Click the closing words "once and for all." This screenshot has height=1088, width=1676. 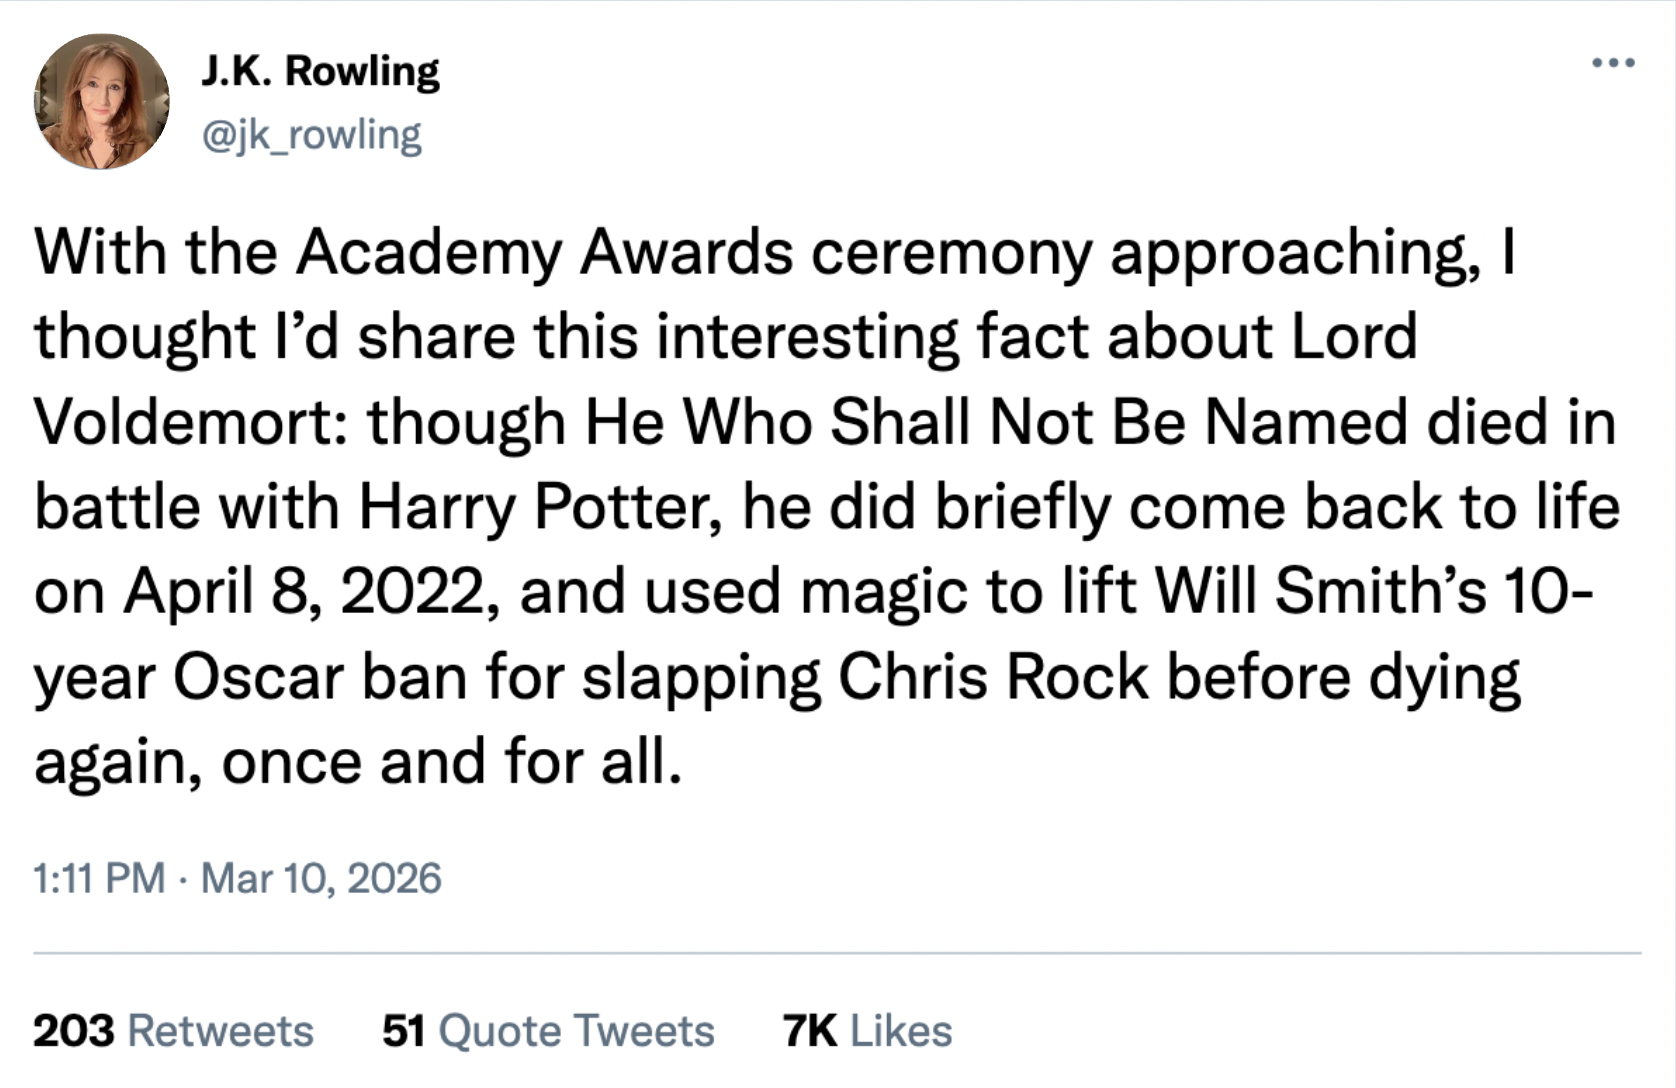point(452,762)
